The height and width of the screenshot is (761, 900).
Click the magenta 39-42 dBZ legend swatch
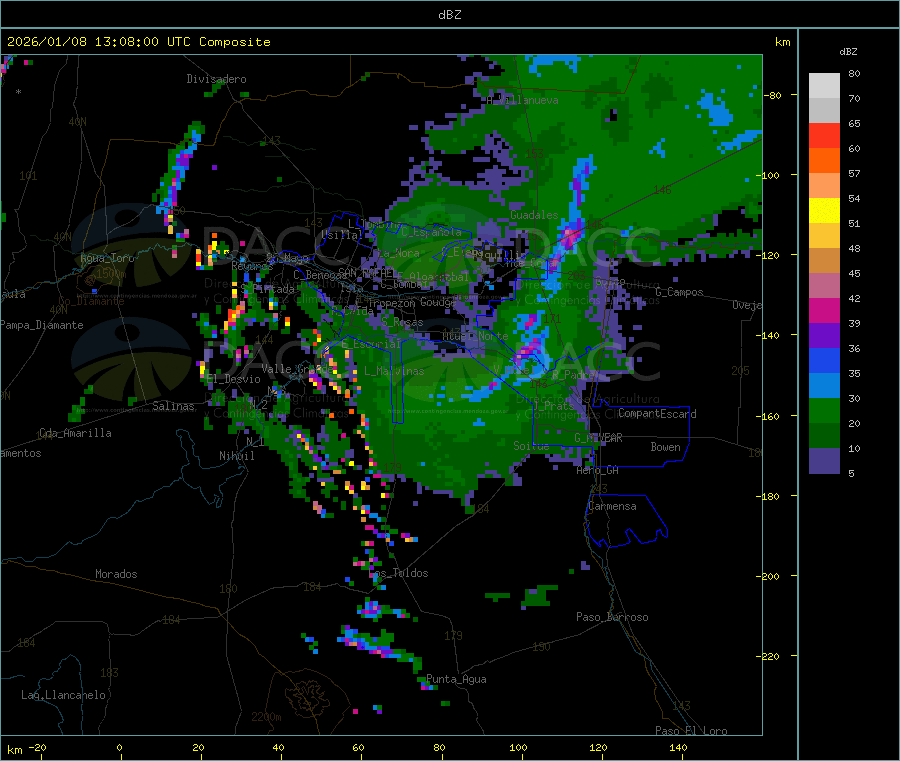[824, 310]
